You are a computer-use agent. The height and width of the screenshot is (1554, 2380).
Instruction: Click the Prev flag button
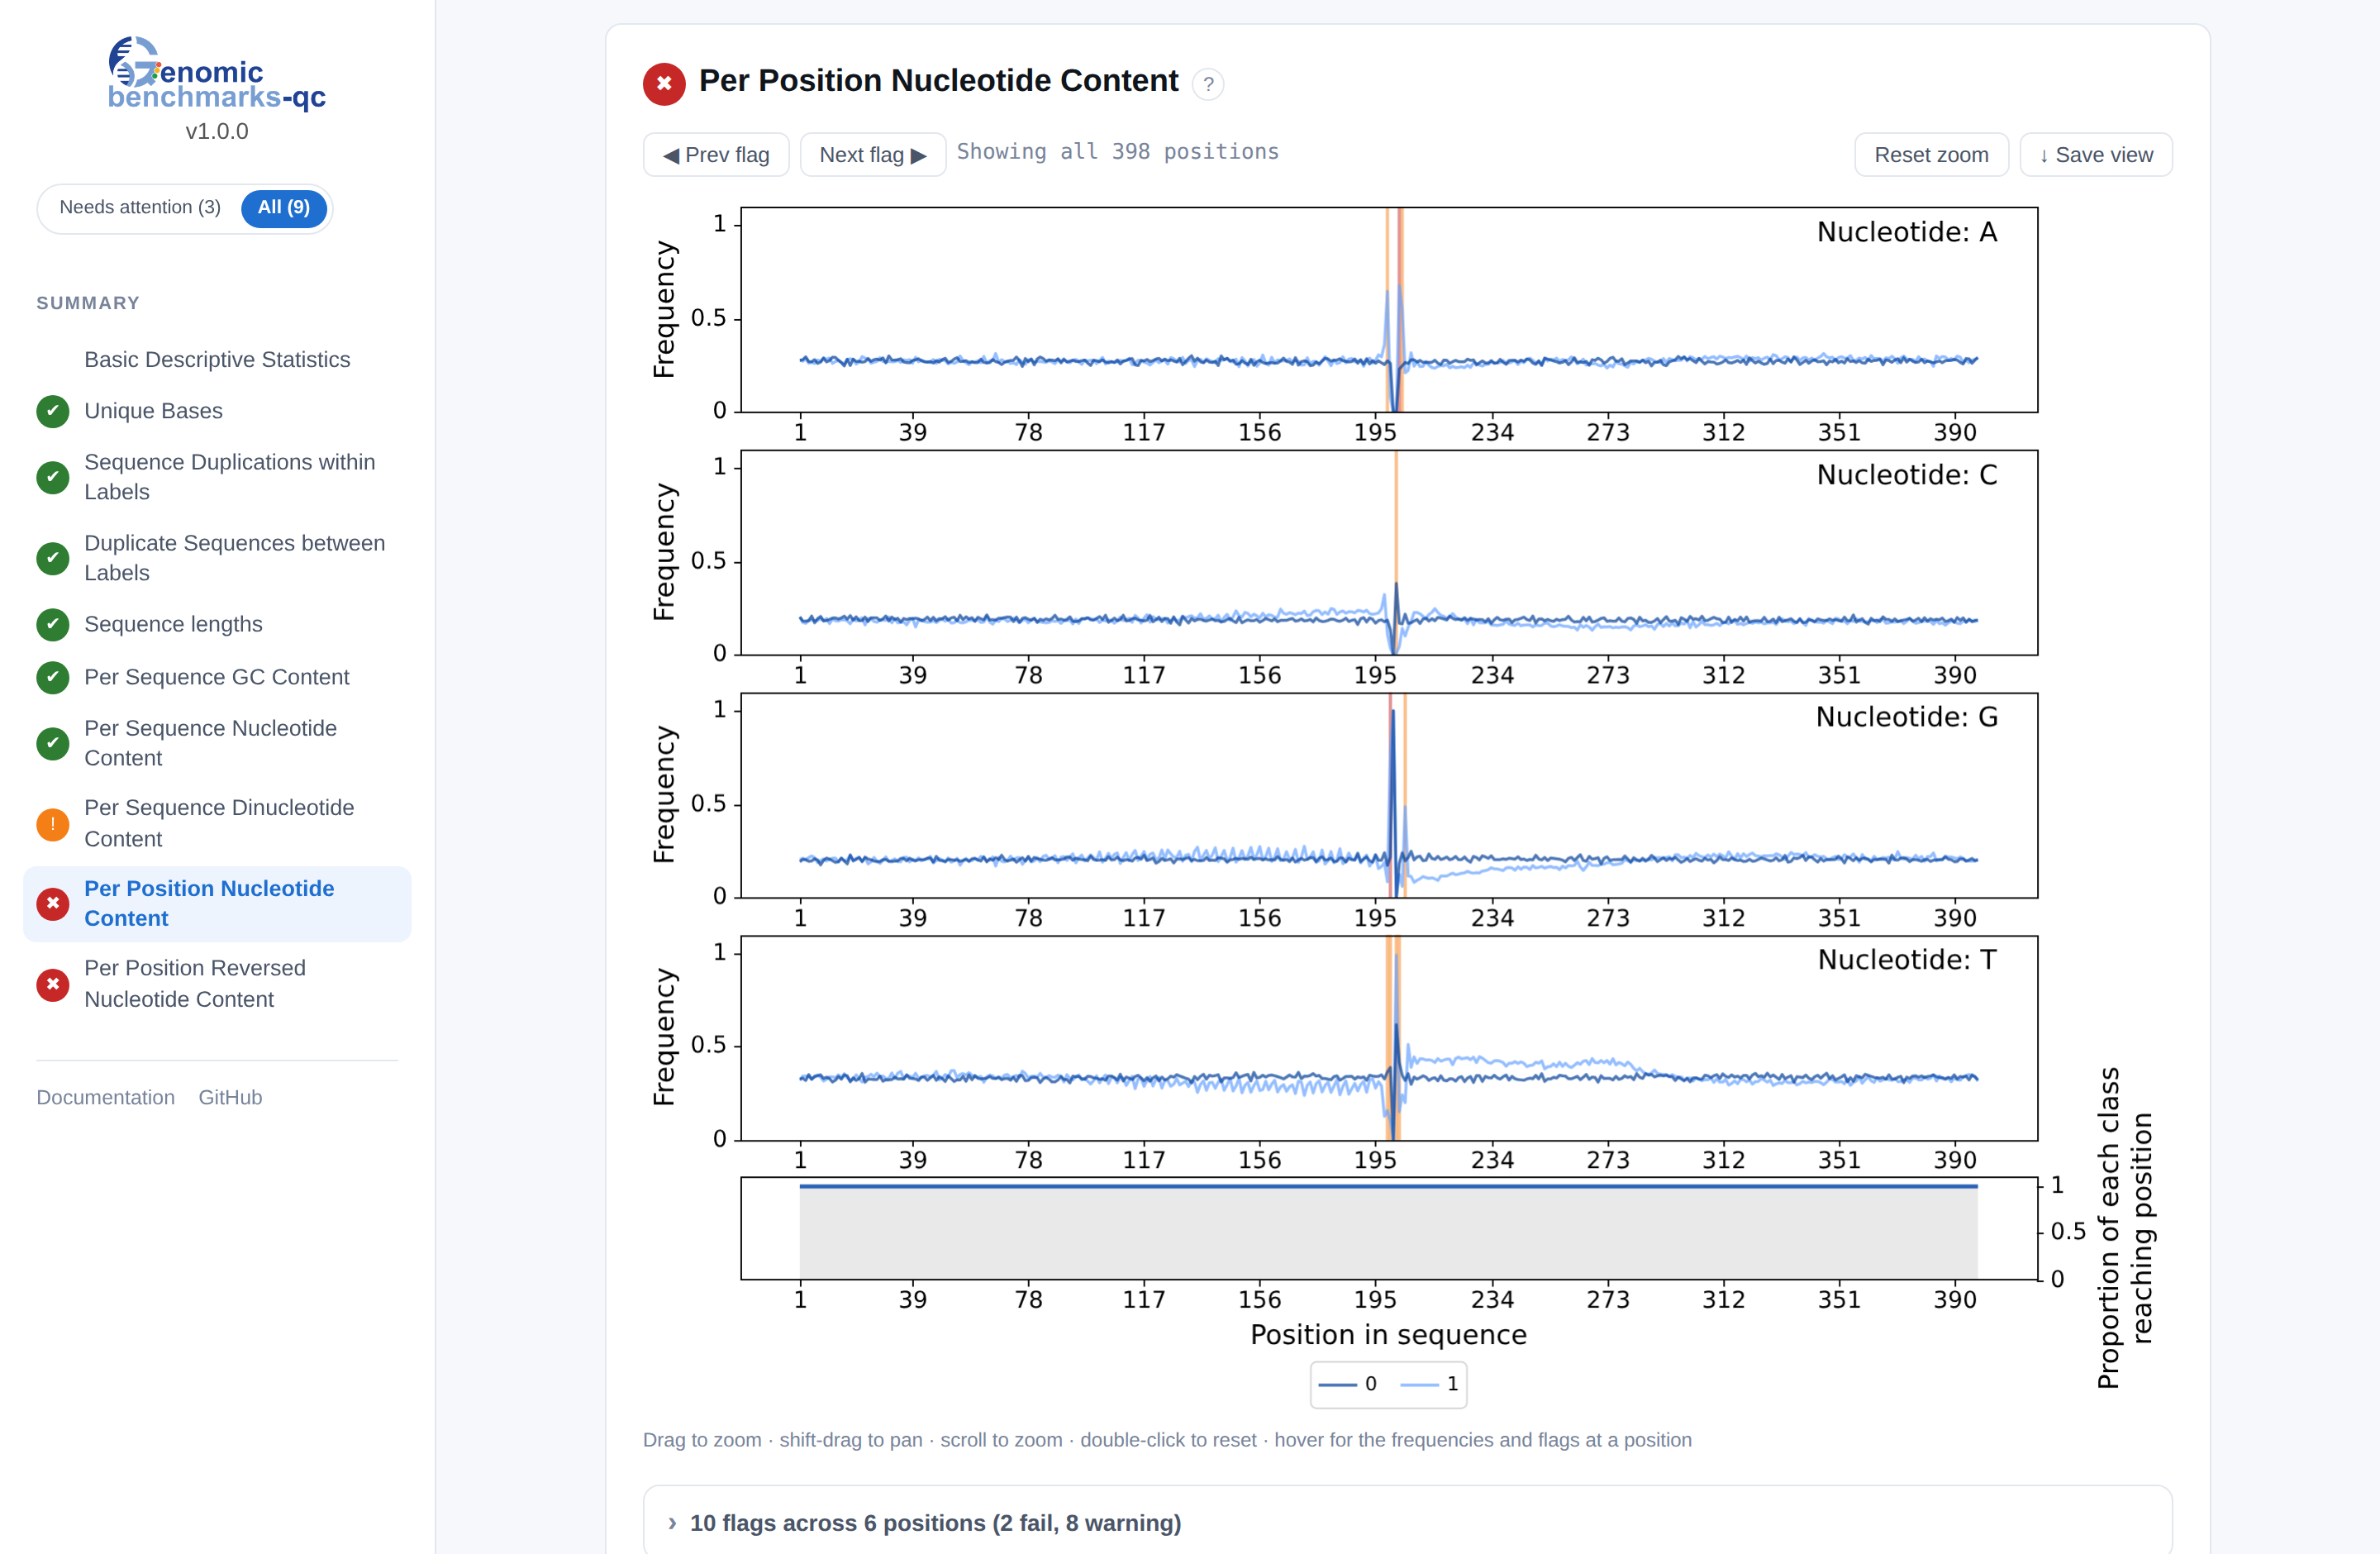[716, 155]
